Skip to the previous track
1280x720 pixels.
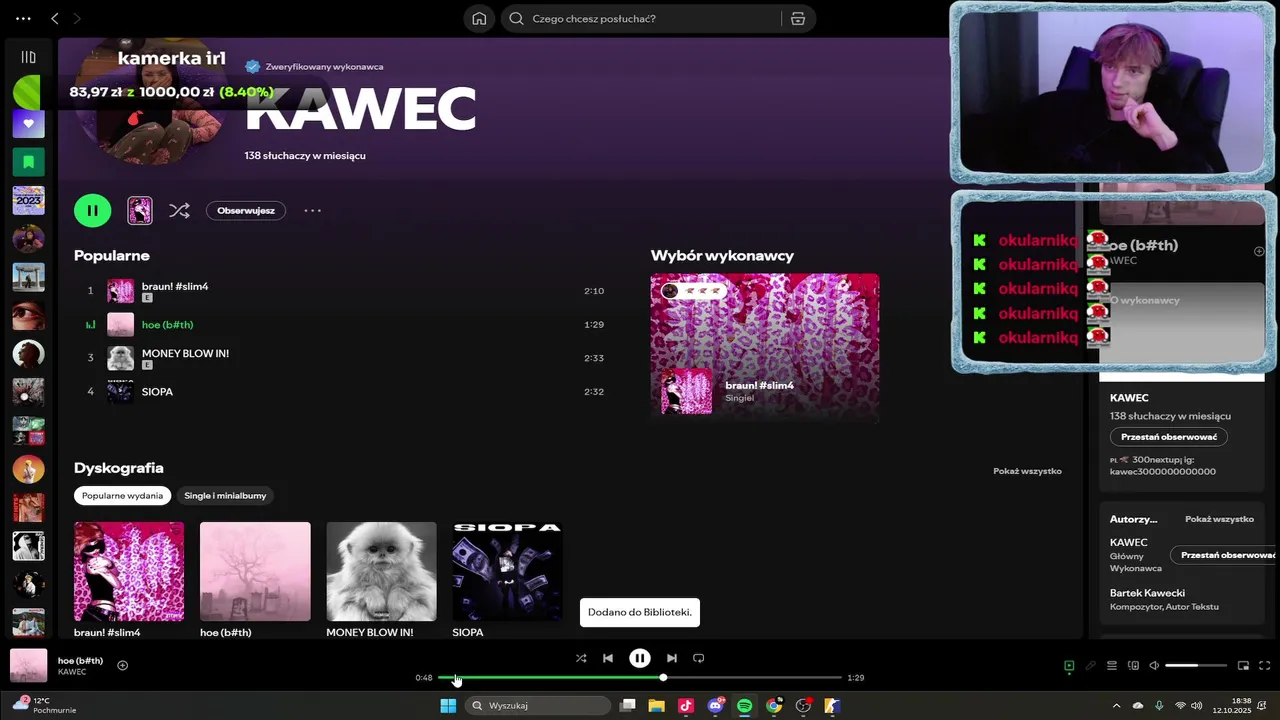608,658
